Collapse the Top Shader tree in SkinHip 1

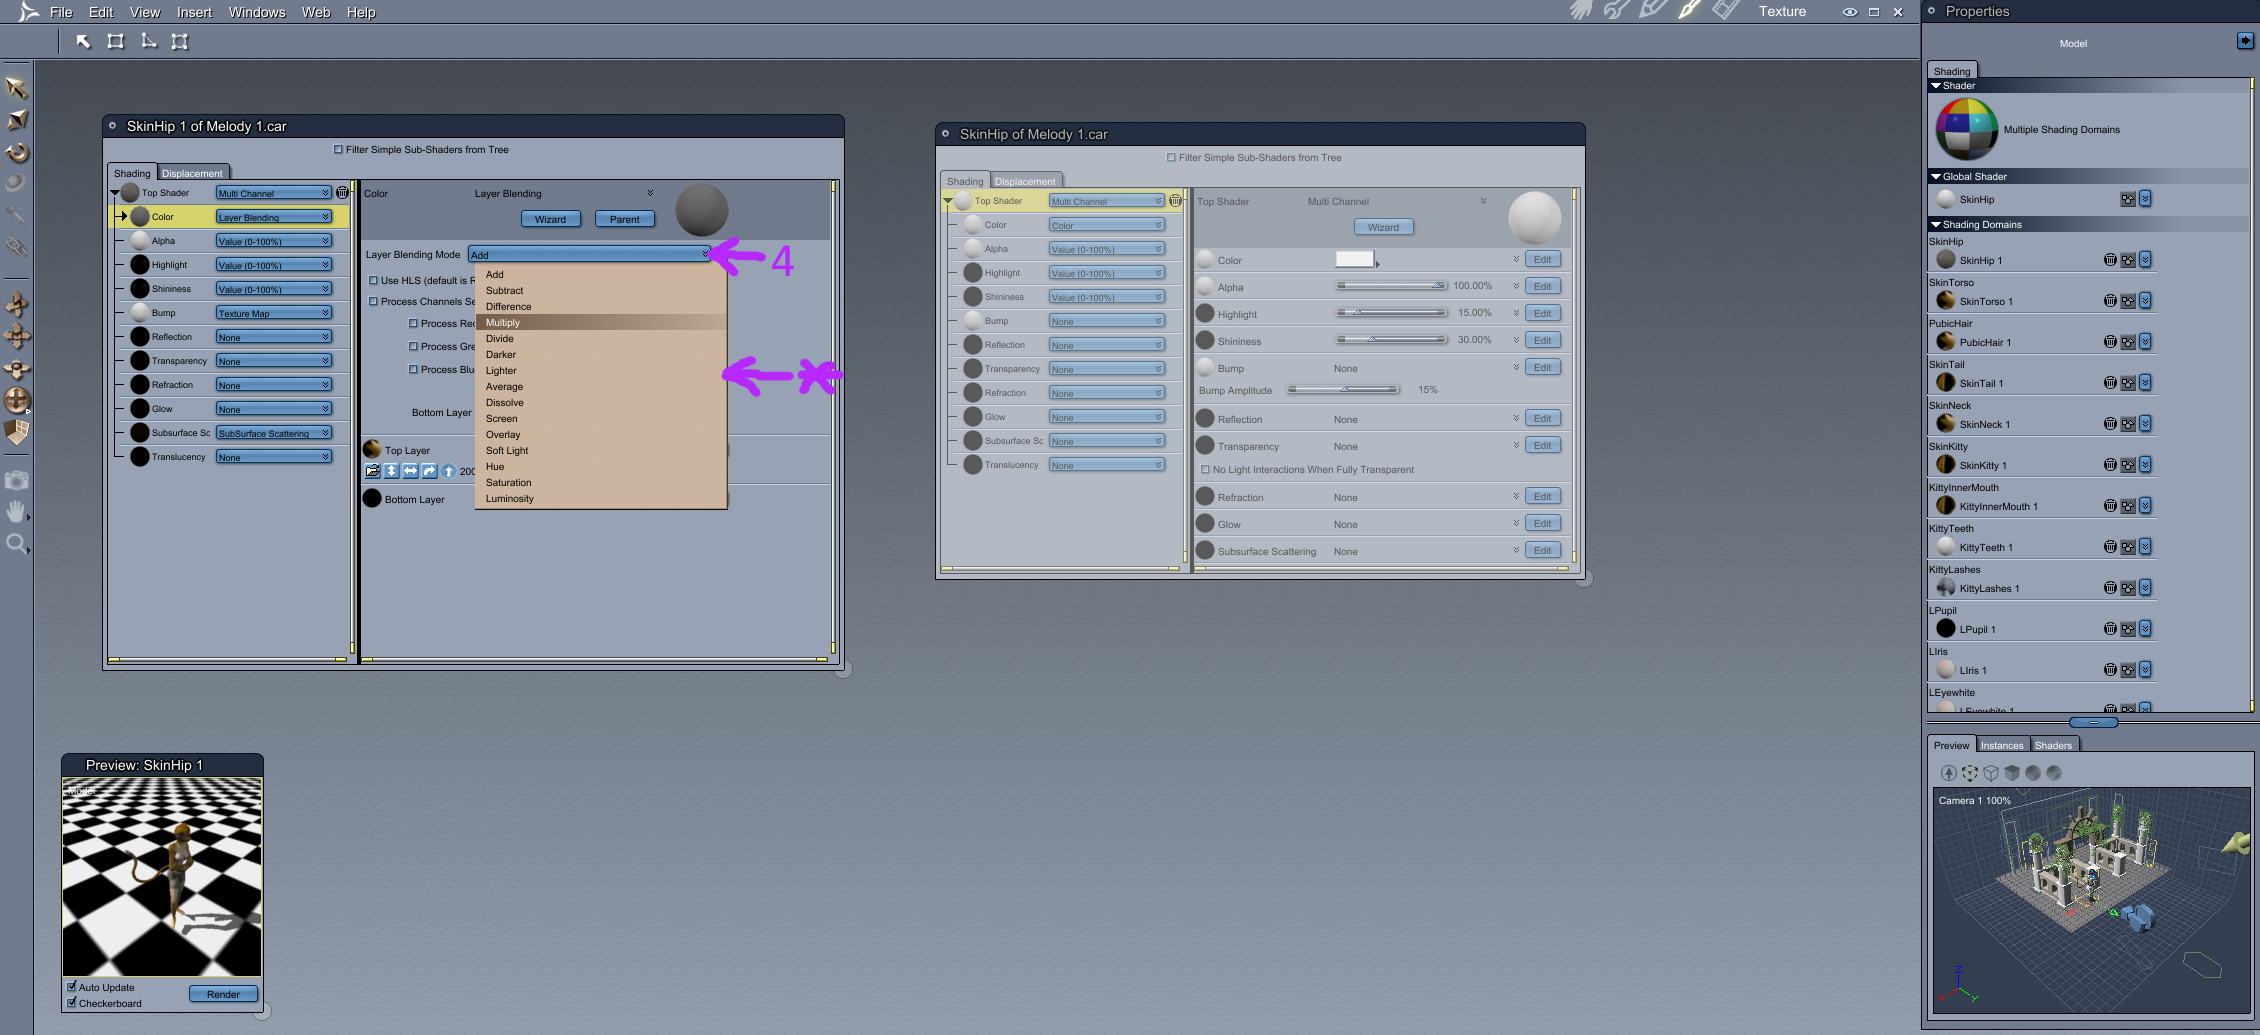coord(114,193)
